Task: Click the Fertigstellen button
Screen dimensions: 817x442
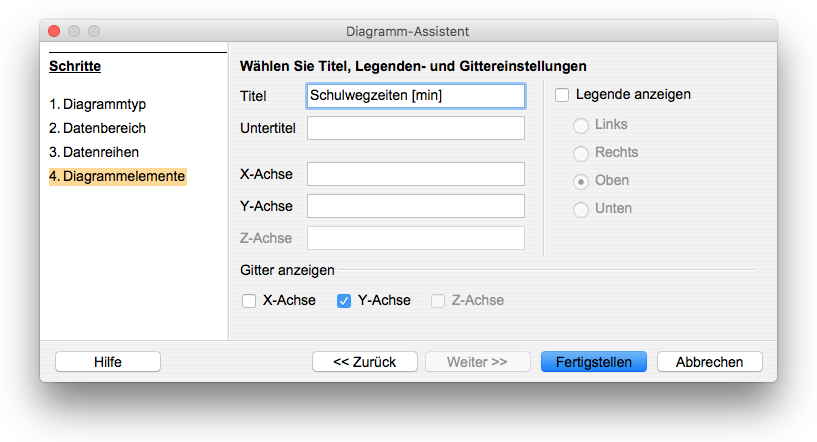Action: pos(593,362)
